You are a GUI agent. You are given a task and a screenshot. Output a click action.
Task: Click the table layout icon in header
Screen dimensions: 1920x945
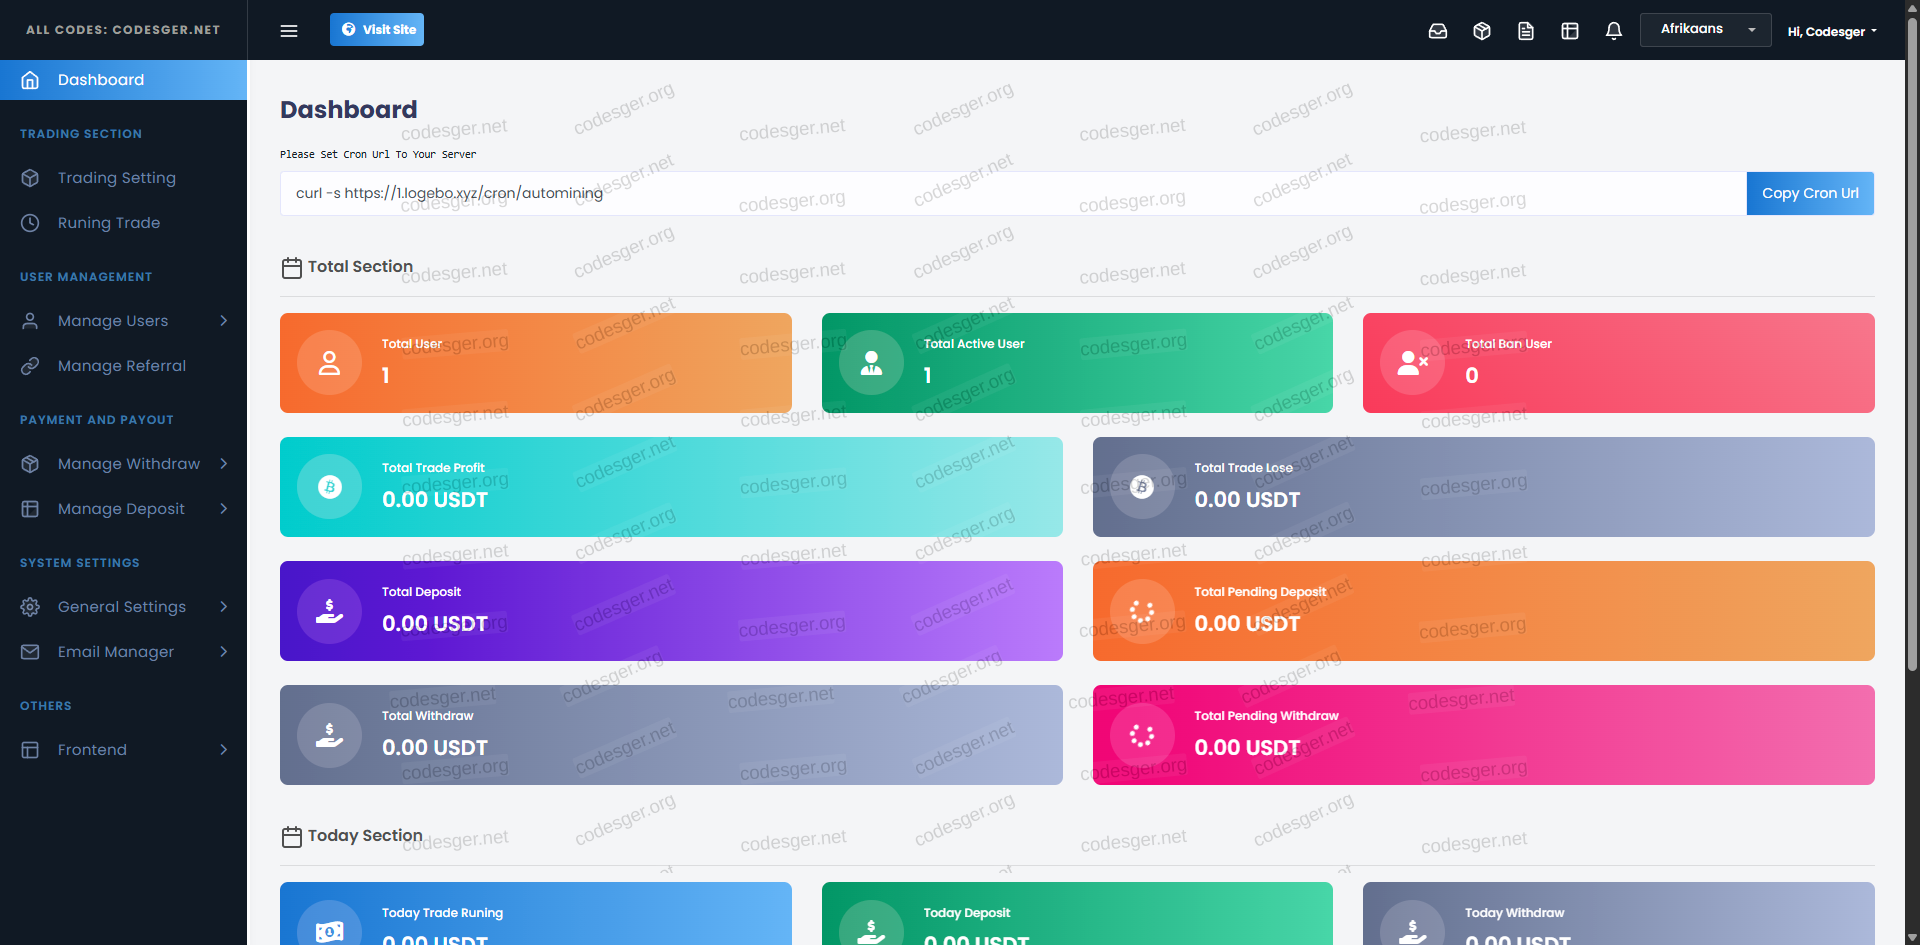(x=1570, y=31)
